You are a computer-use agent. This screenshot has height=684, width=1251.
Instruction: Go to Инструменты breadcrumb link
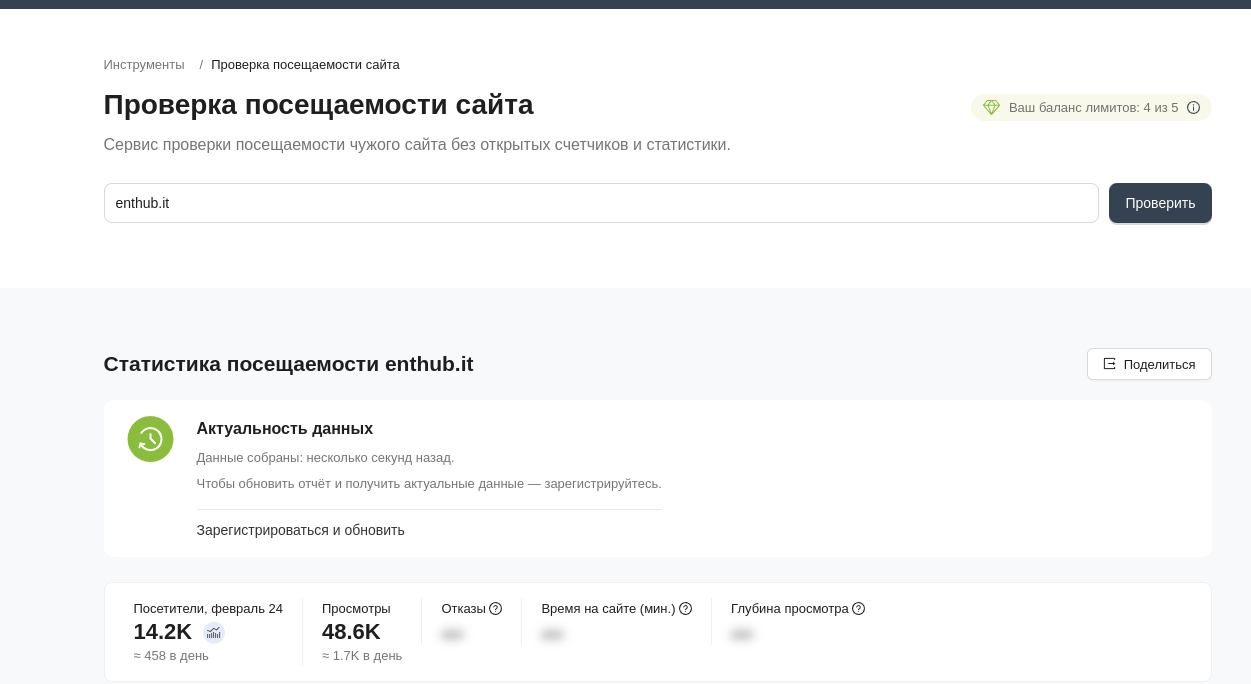[144, 65]
